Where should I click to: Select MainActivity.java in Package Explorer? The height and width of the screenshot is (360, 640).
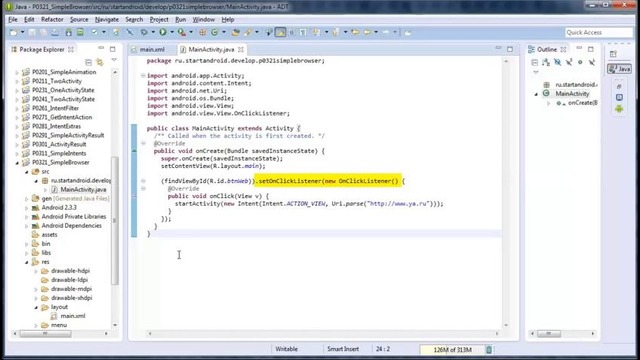83,189
